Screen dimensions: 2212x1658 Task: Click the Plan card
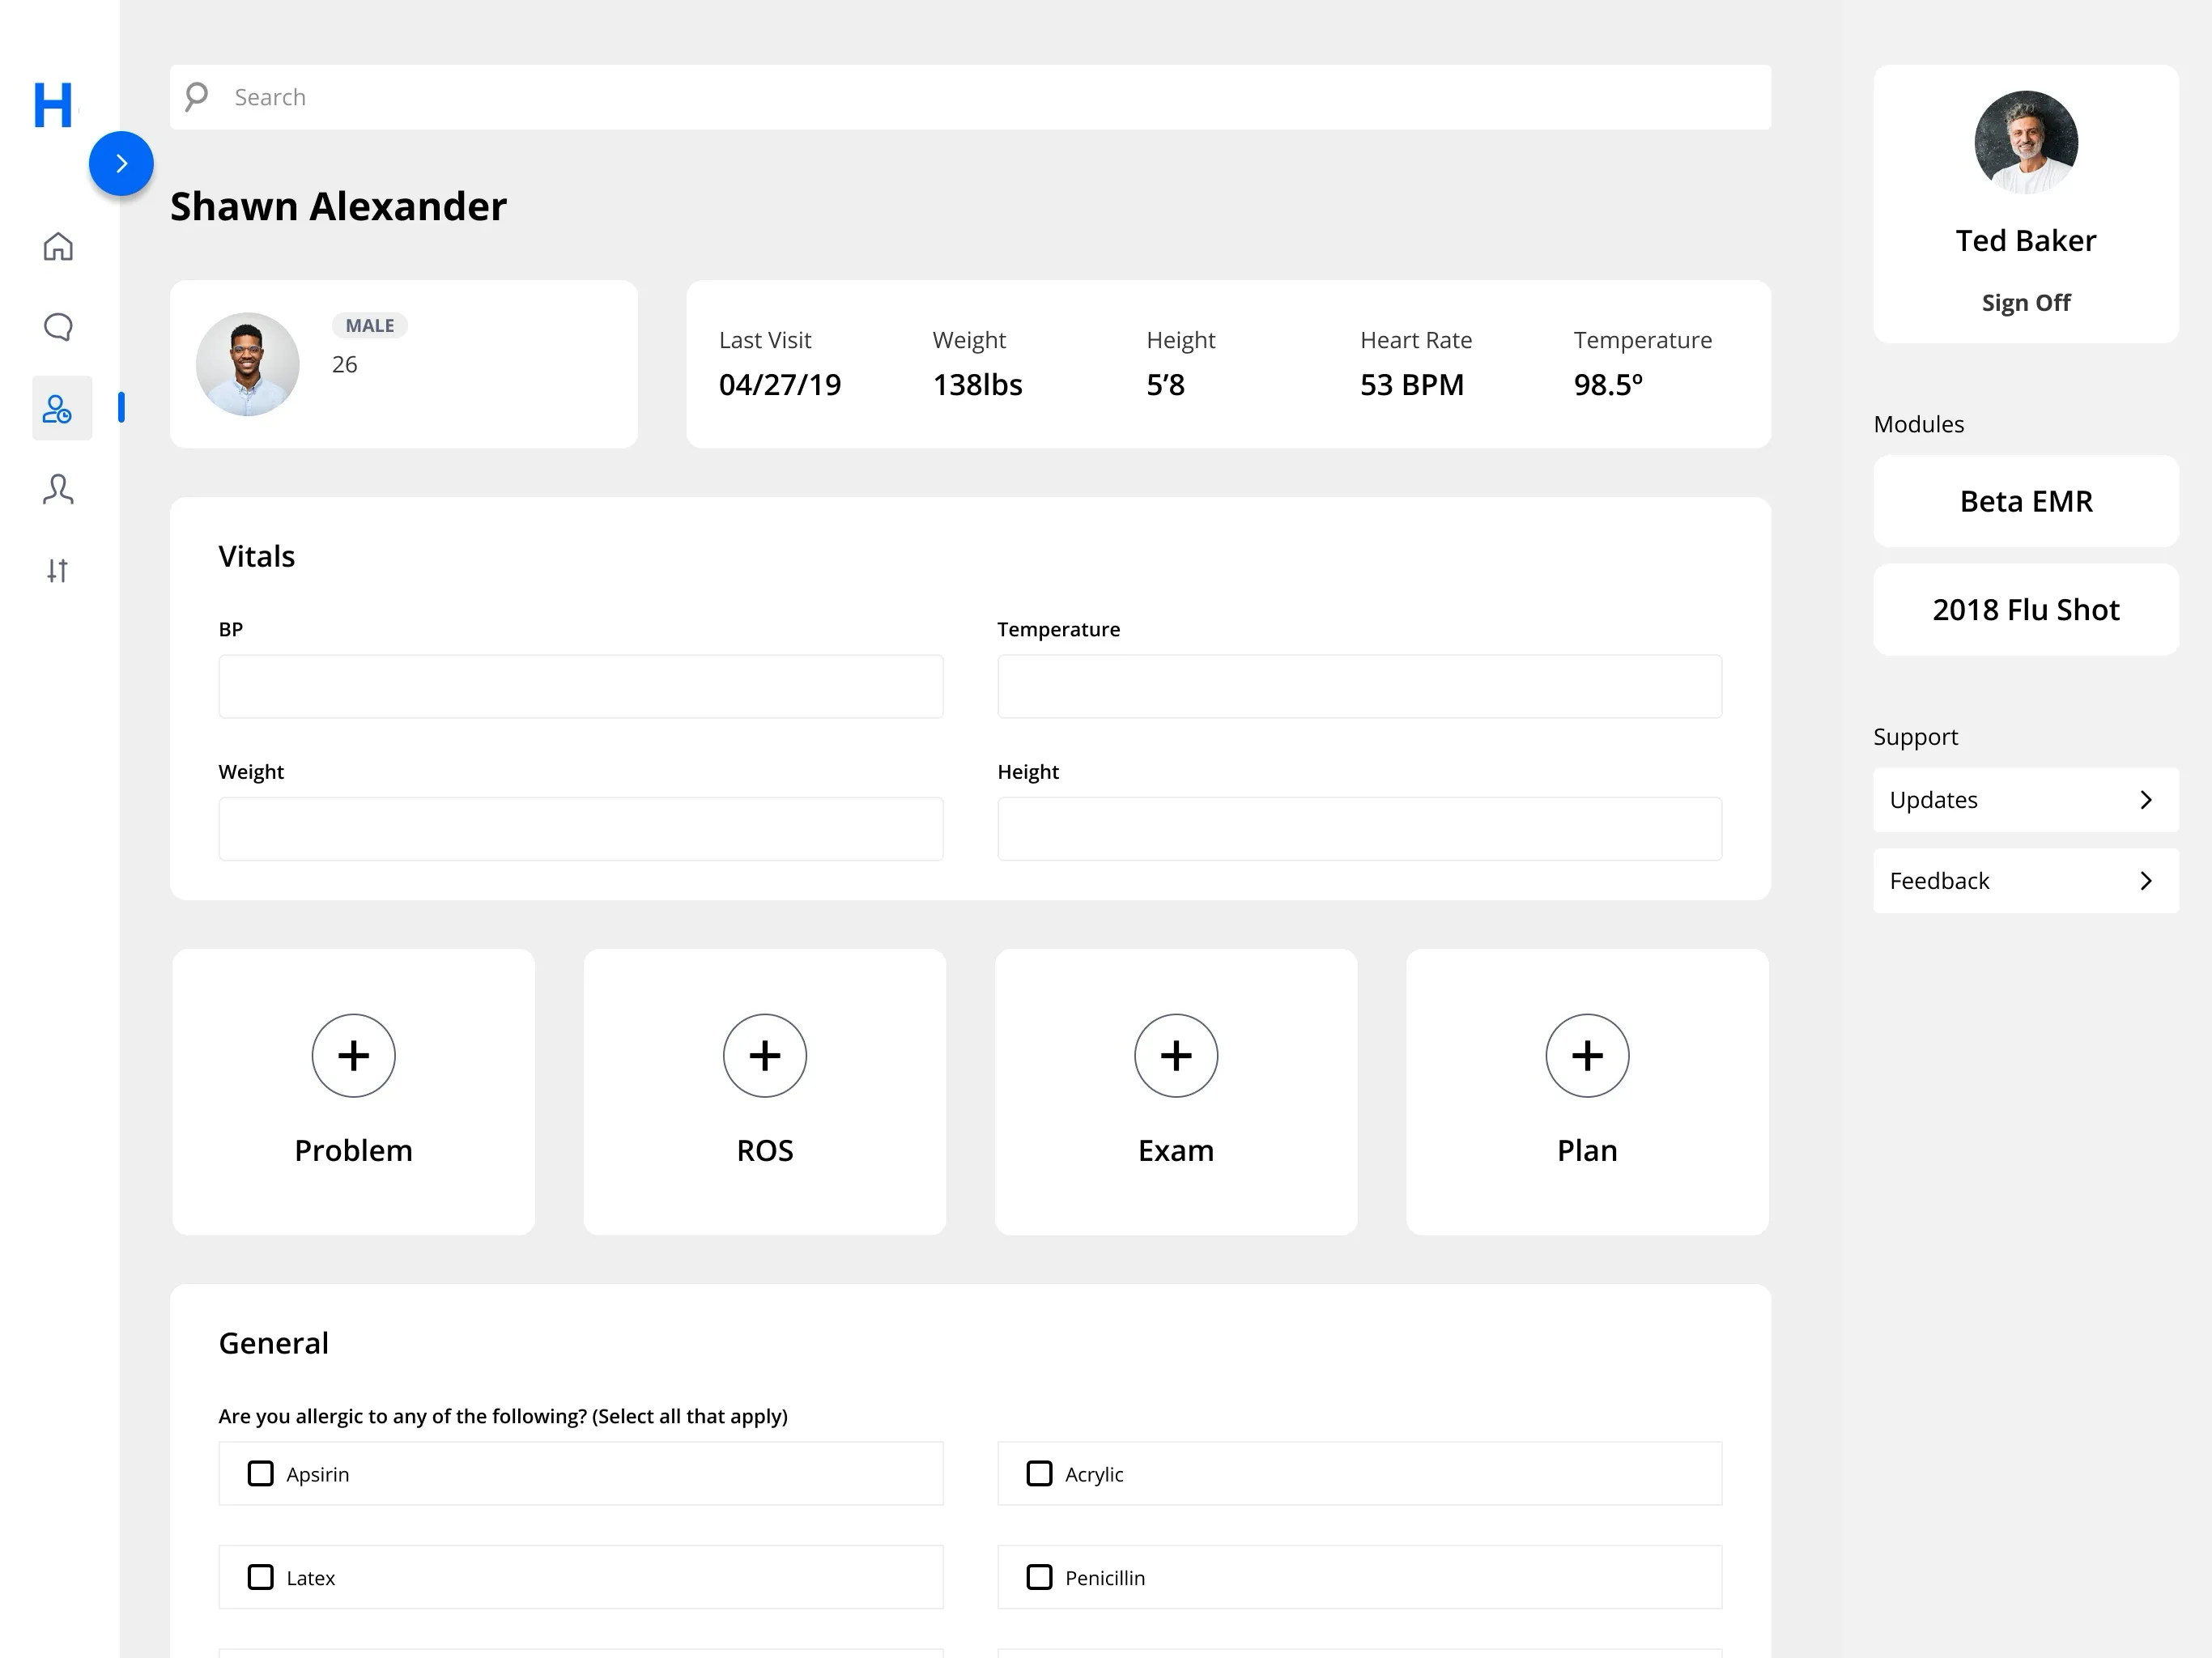point(1586,1091)
